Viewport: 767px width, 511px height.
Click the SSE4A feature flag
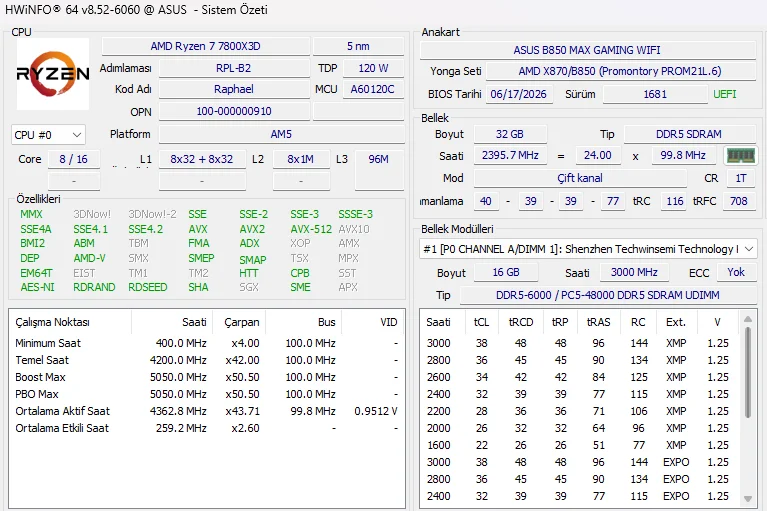point(36,229)
